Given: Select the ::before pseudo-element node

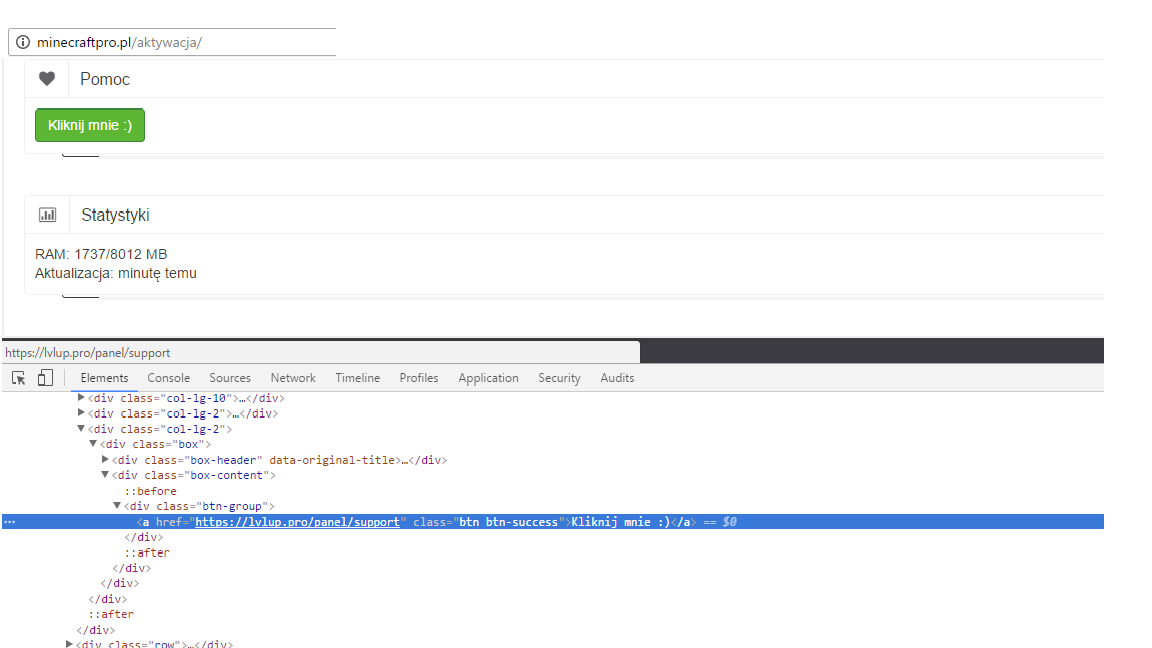Looking at the screenshot, I should click(x=150, y=491).
